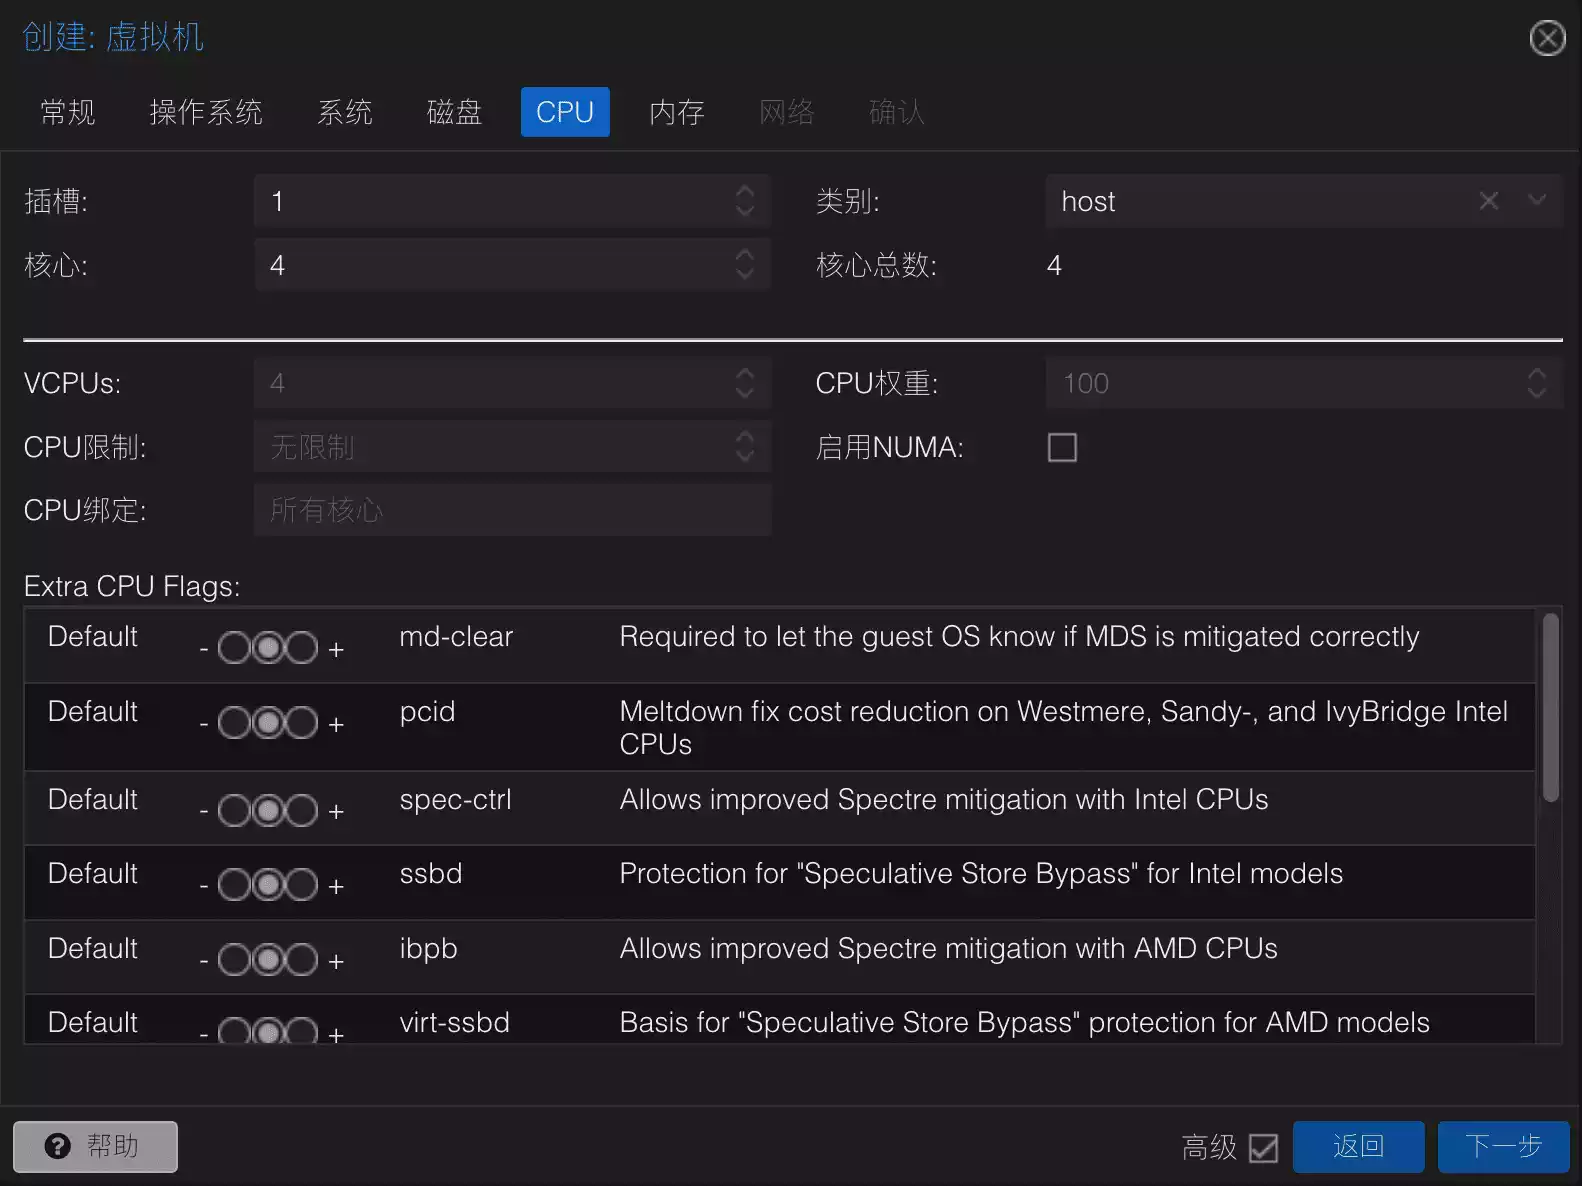The image size is (1582, 1186).
Task: Click the 插槽 sockets spinner arrows
Action: (744, 201)
